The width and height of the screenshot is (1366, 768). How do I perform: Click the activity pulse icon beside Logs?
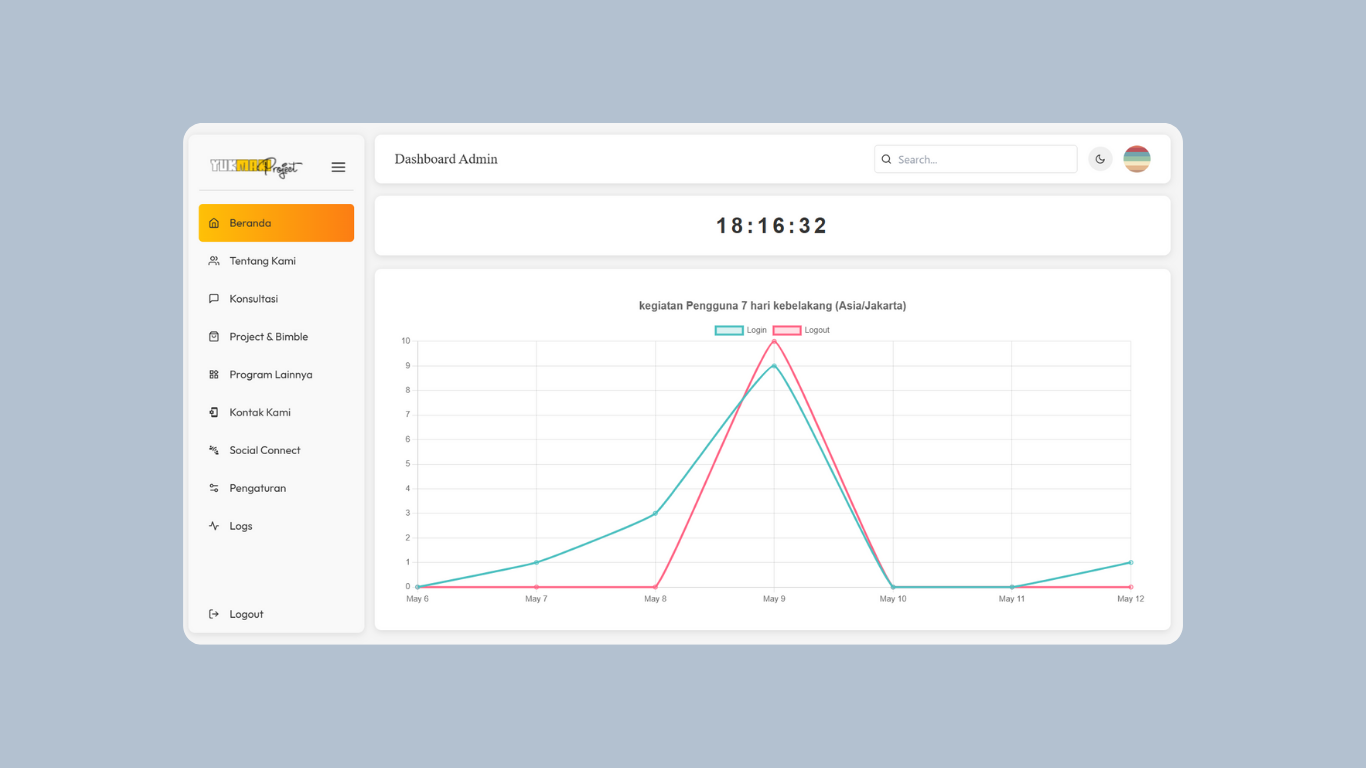(214, 526)
